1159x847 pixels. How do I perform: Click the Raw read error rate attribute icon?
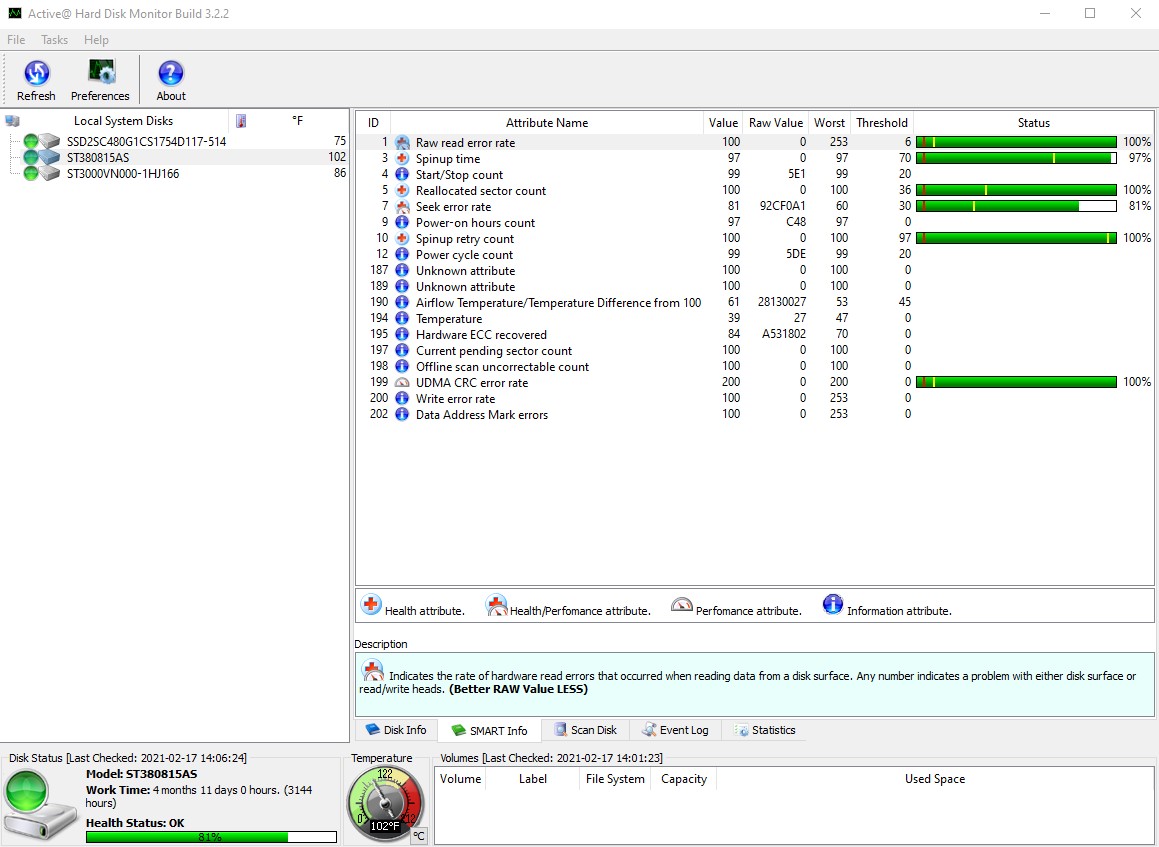point(402,143)
